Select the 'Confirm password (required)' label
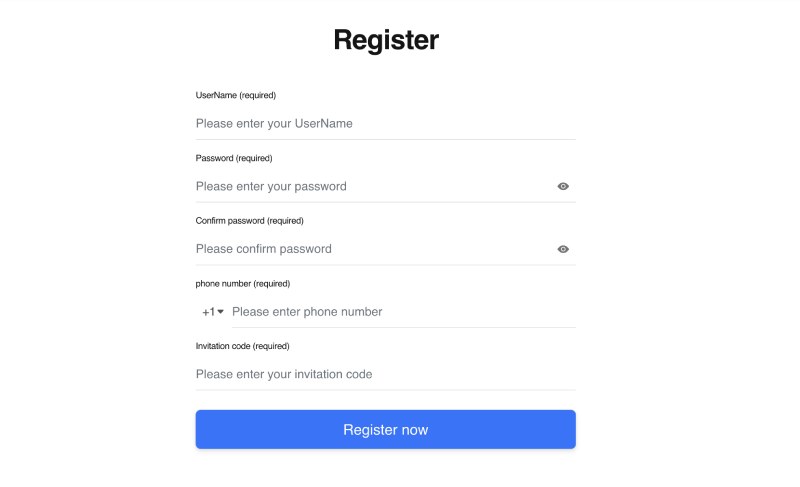 (x=249, y=220)
